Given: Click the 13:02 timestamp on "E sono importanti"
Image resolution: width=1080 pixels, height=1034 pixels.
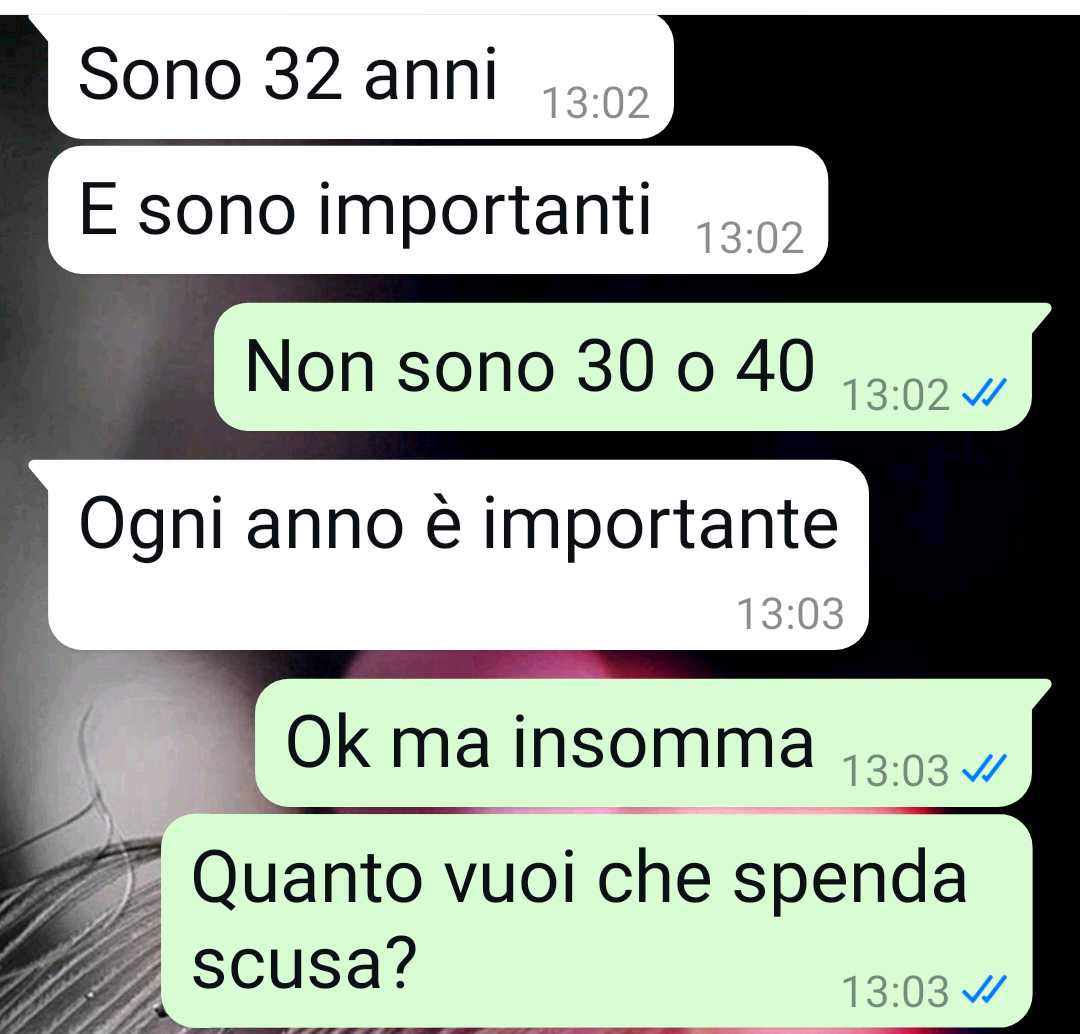Looking at the screenshot, I should point(750,238).
